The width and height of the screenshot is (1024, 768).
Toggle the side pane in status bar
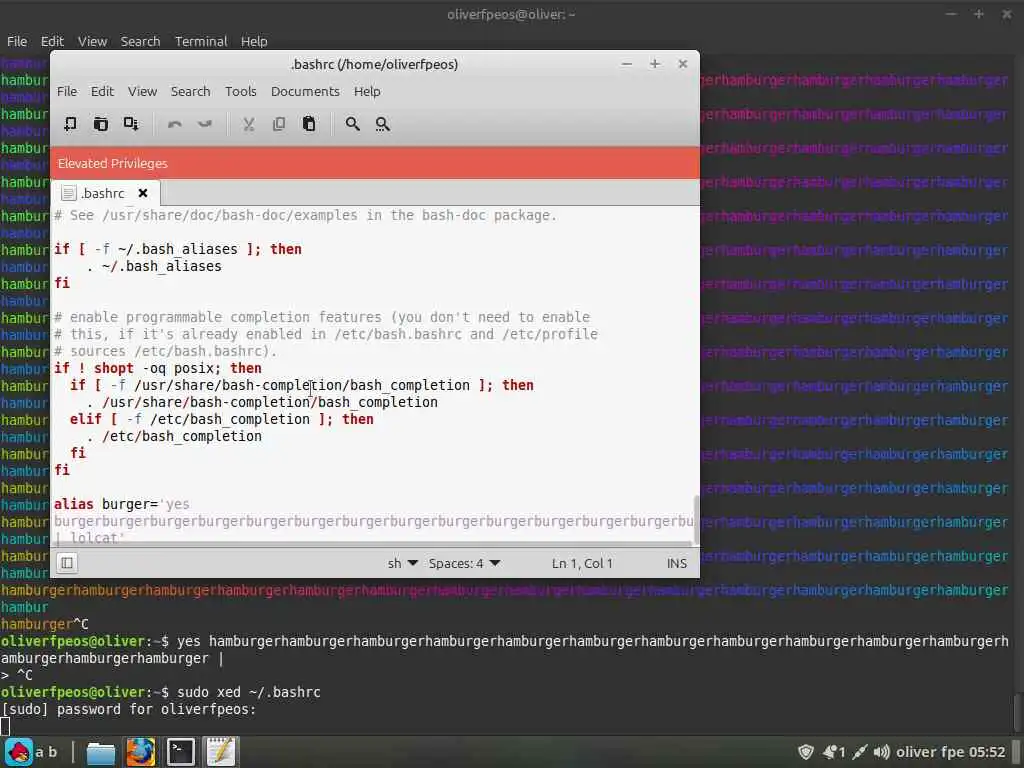coord(67,563)
